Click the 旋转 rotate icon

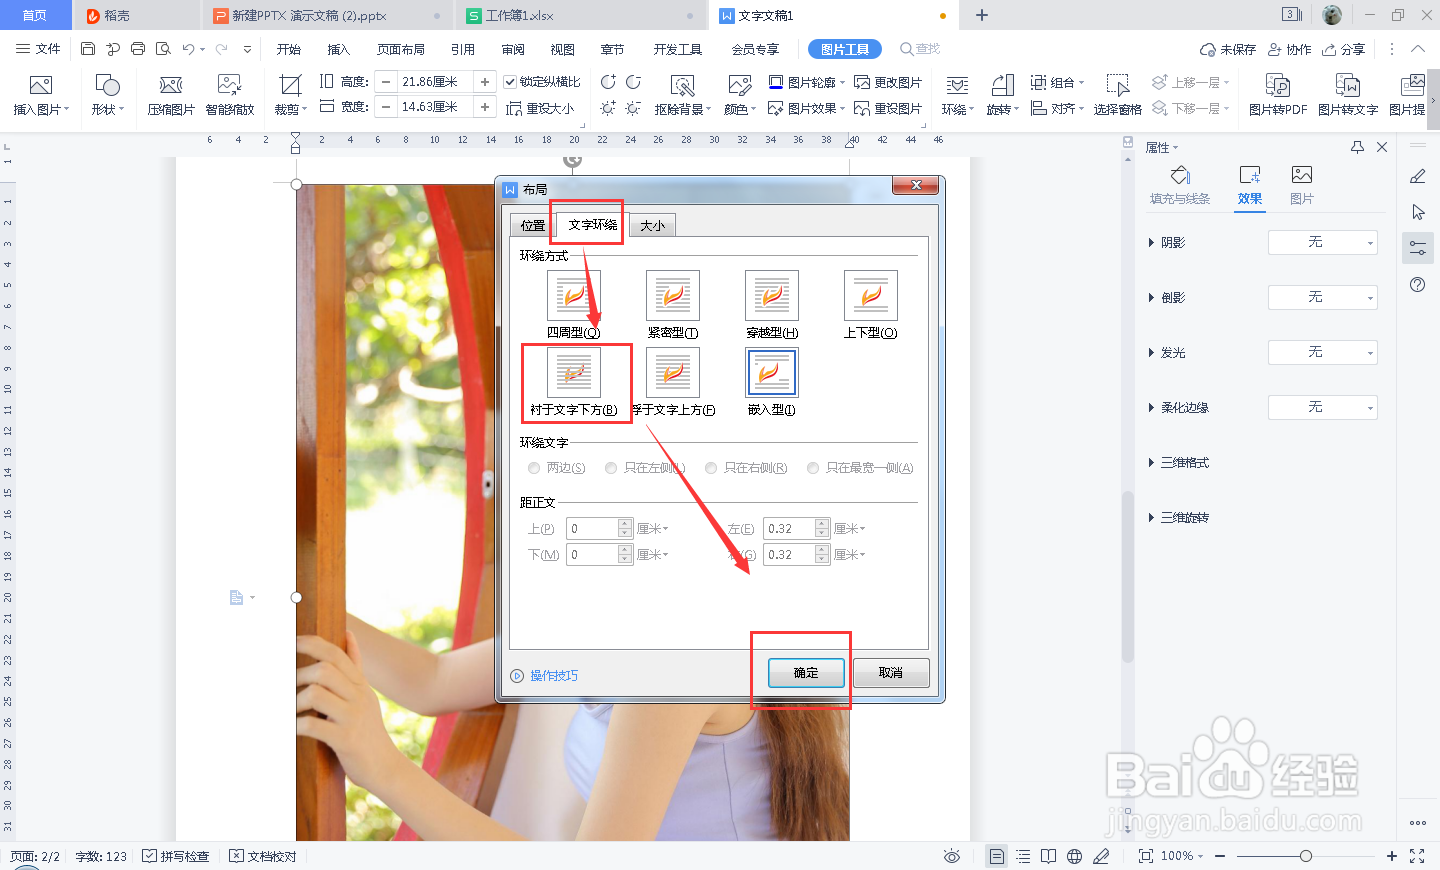(1002, 86)
